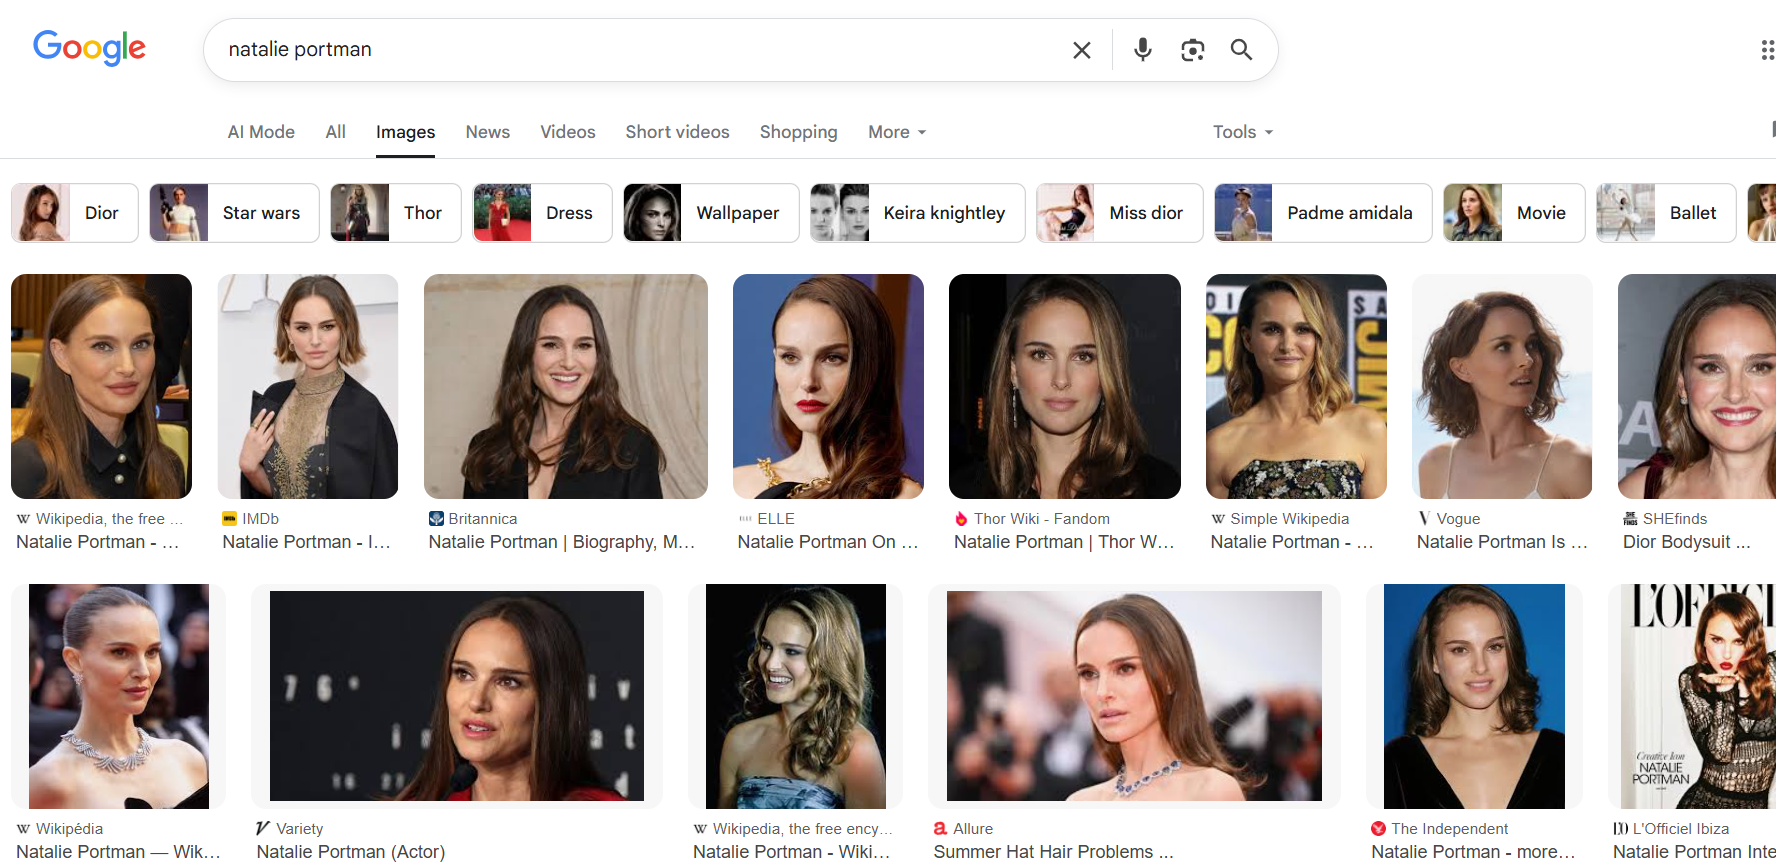
Task: Open the Britannica result image thumbnail
Action: pos(566,386)
